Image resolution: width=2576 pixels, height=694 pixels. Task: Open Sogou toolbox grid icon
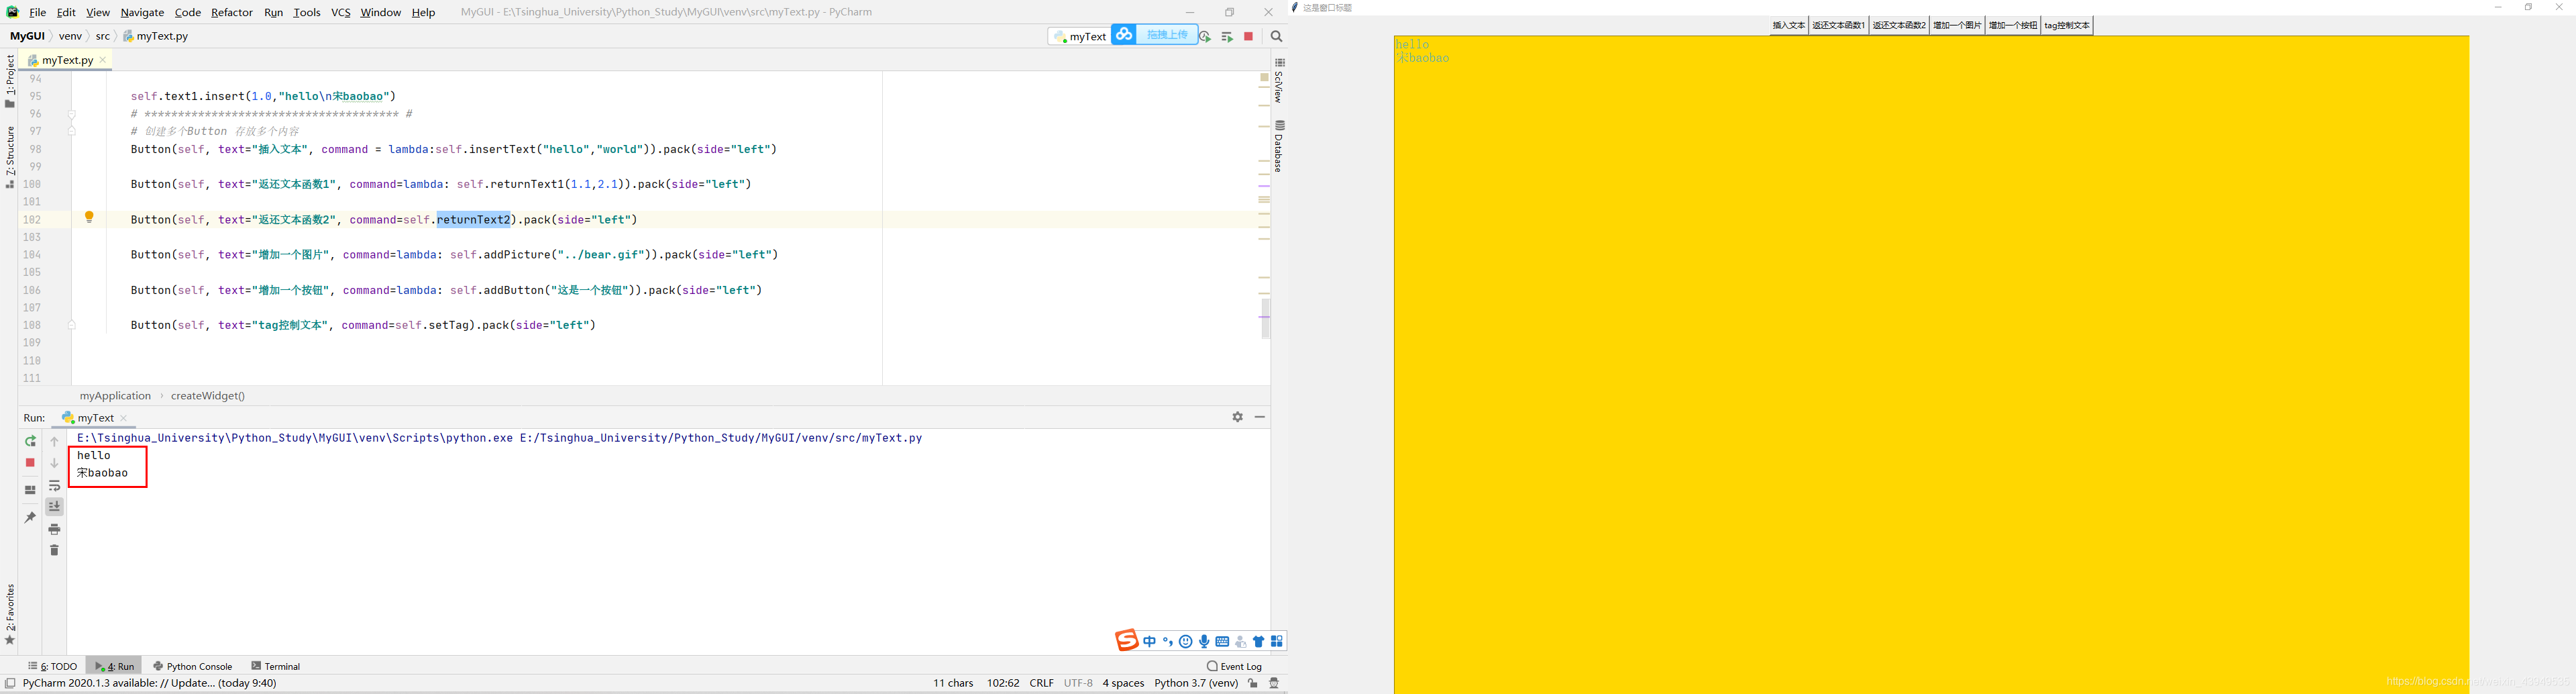[1277, 642]
